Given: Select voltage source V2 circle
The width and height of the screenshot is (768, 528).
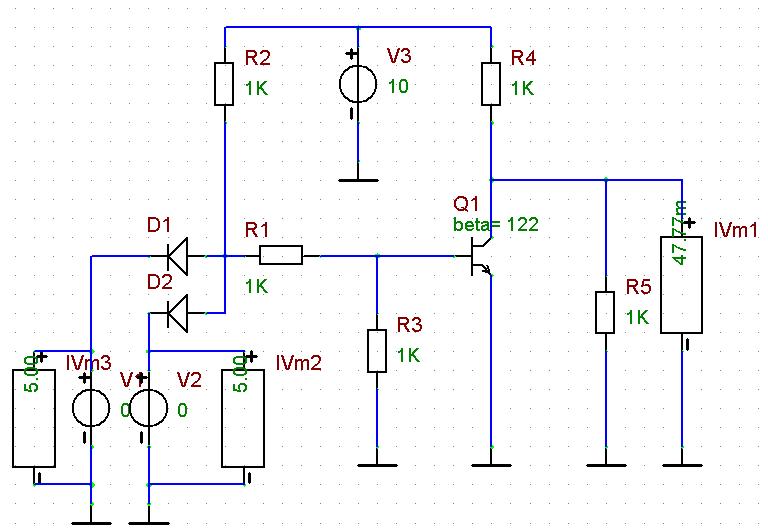Looking at the screenshot, I should click(148, 408).
